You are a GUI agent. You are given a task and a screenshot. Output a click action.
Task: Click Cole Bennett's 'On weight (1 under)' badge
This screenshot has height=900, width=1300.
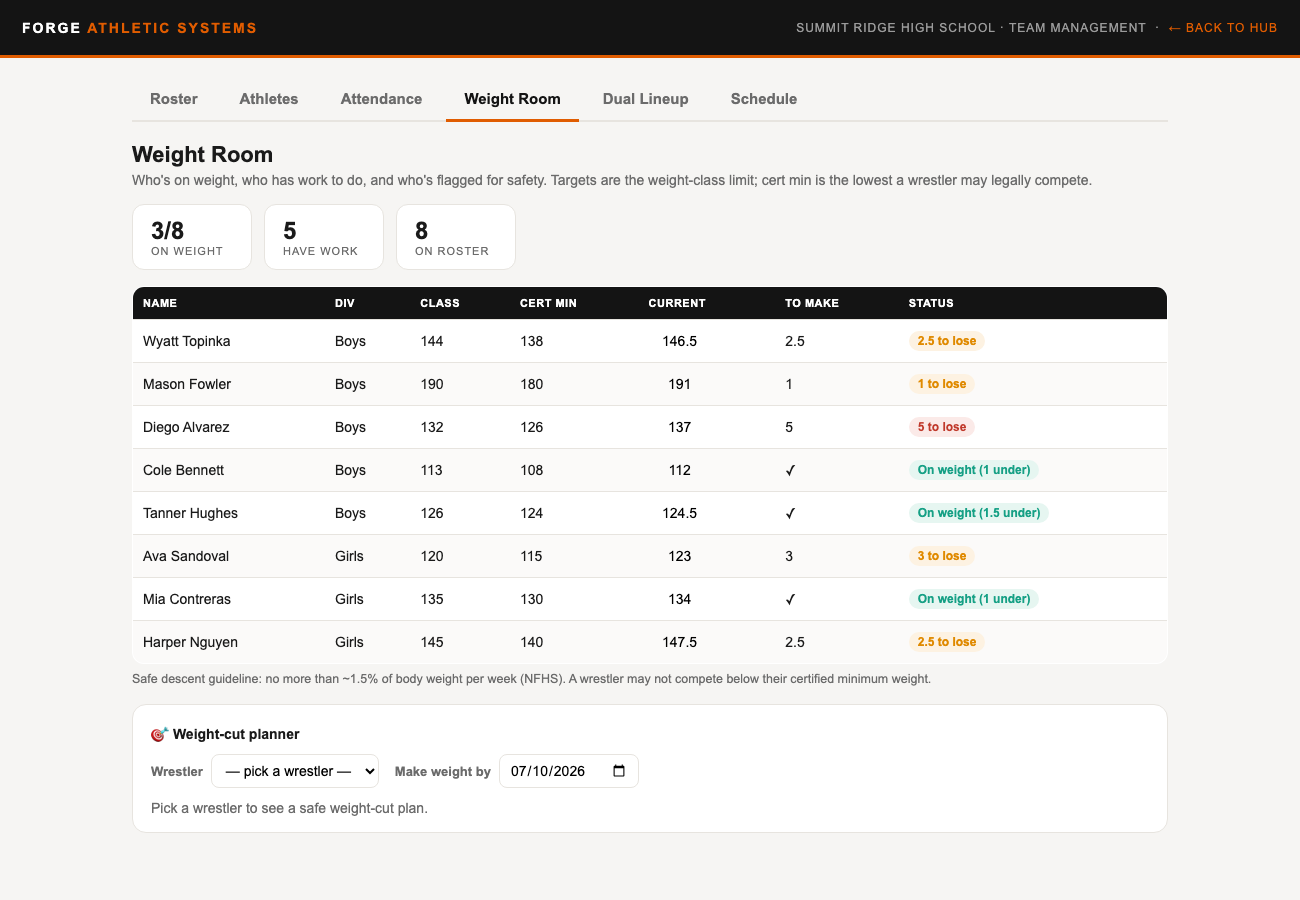pyautogui.click(x=974, y=470)
